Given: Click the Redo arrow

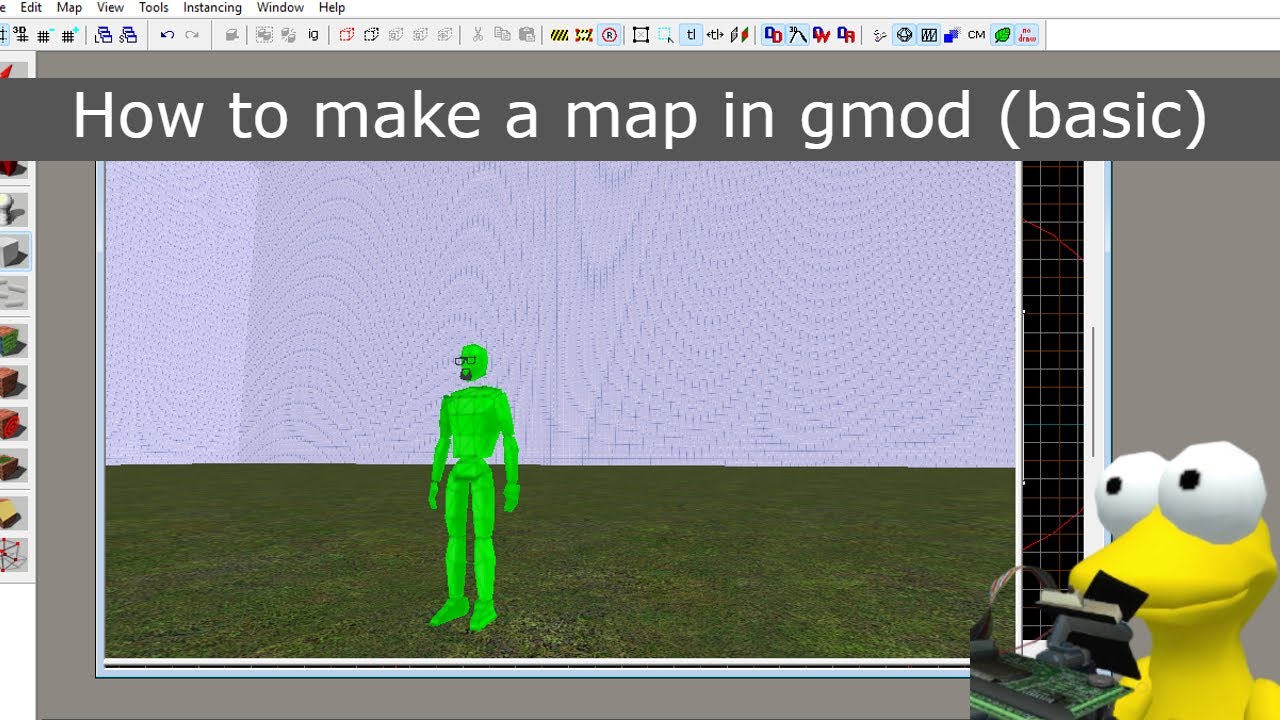Looking at the screenshot, I should 192,35.
